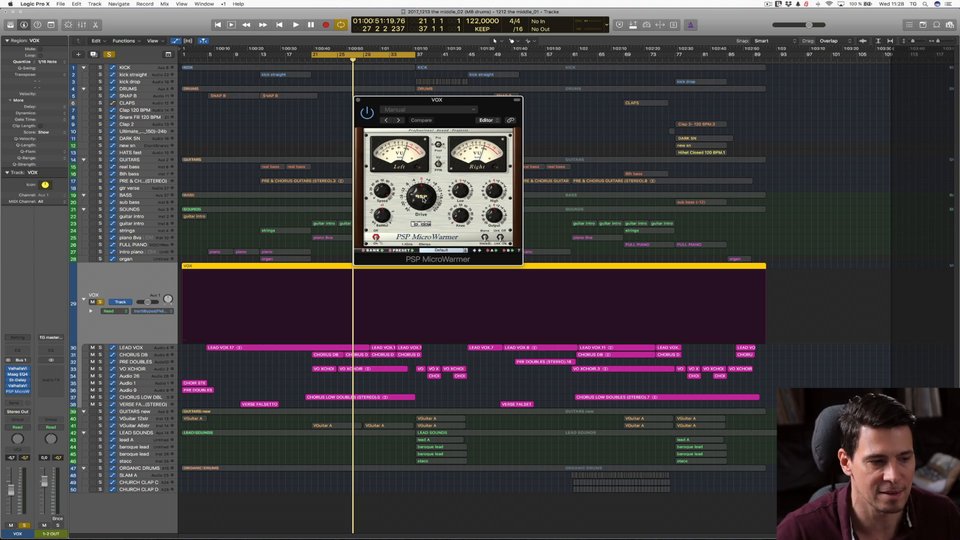This screenshot has height=540, width=960.
Task: Open the Snap mode dropdown
Action: pos(776,41)
